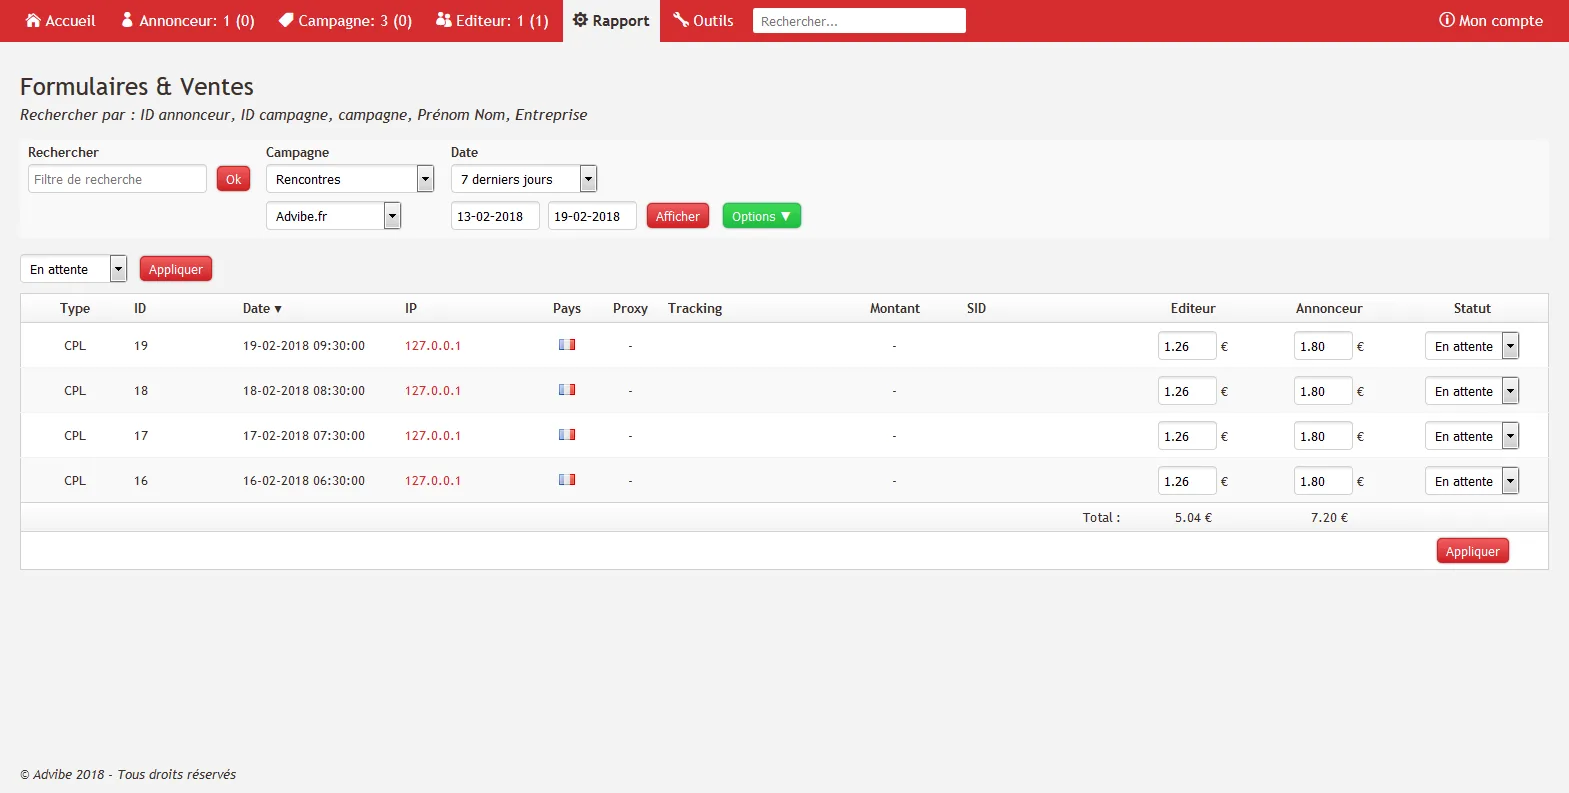Click French flag for ID 19 row
This screenshot has height=793, width=1569.
pyautogui.click(x=567, y=345)
